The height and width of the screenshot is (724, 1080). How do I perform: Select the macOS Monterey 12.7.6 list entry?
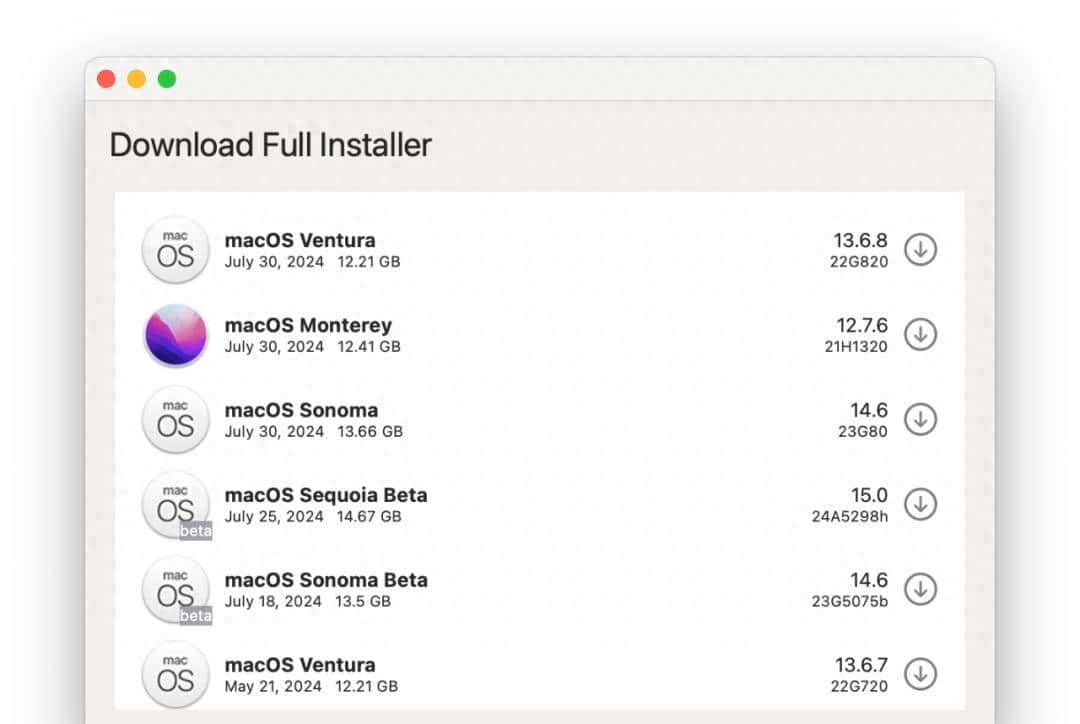pos(500,335)
